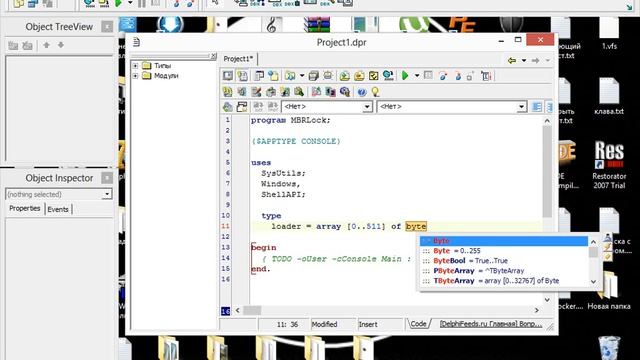Click the 'ShellAPI;' line in uses clause
The image size is (640, 360).
point(283,195)
